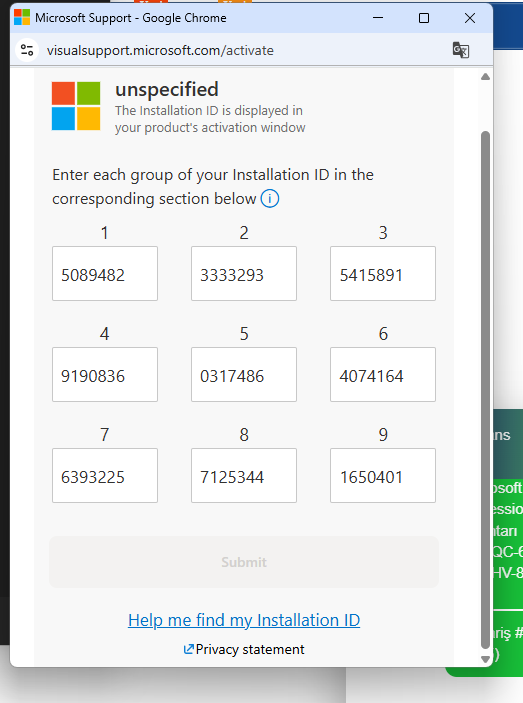Click the scrollbar down arrow

(485, 659)
